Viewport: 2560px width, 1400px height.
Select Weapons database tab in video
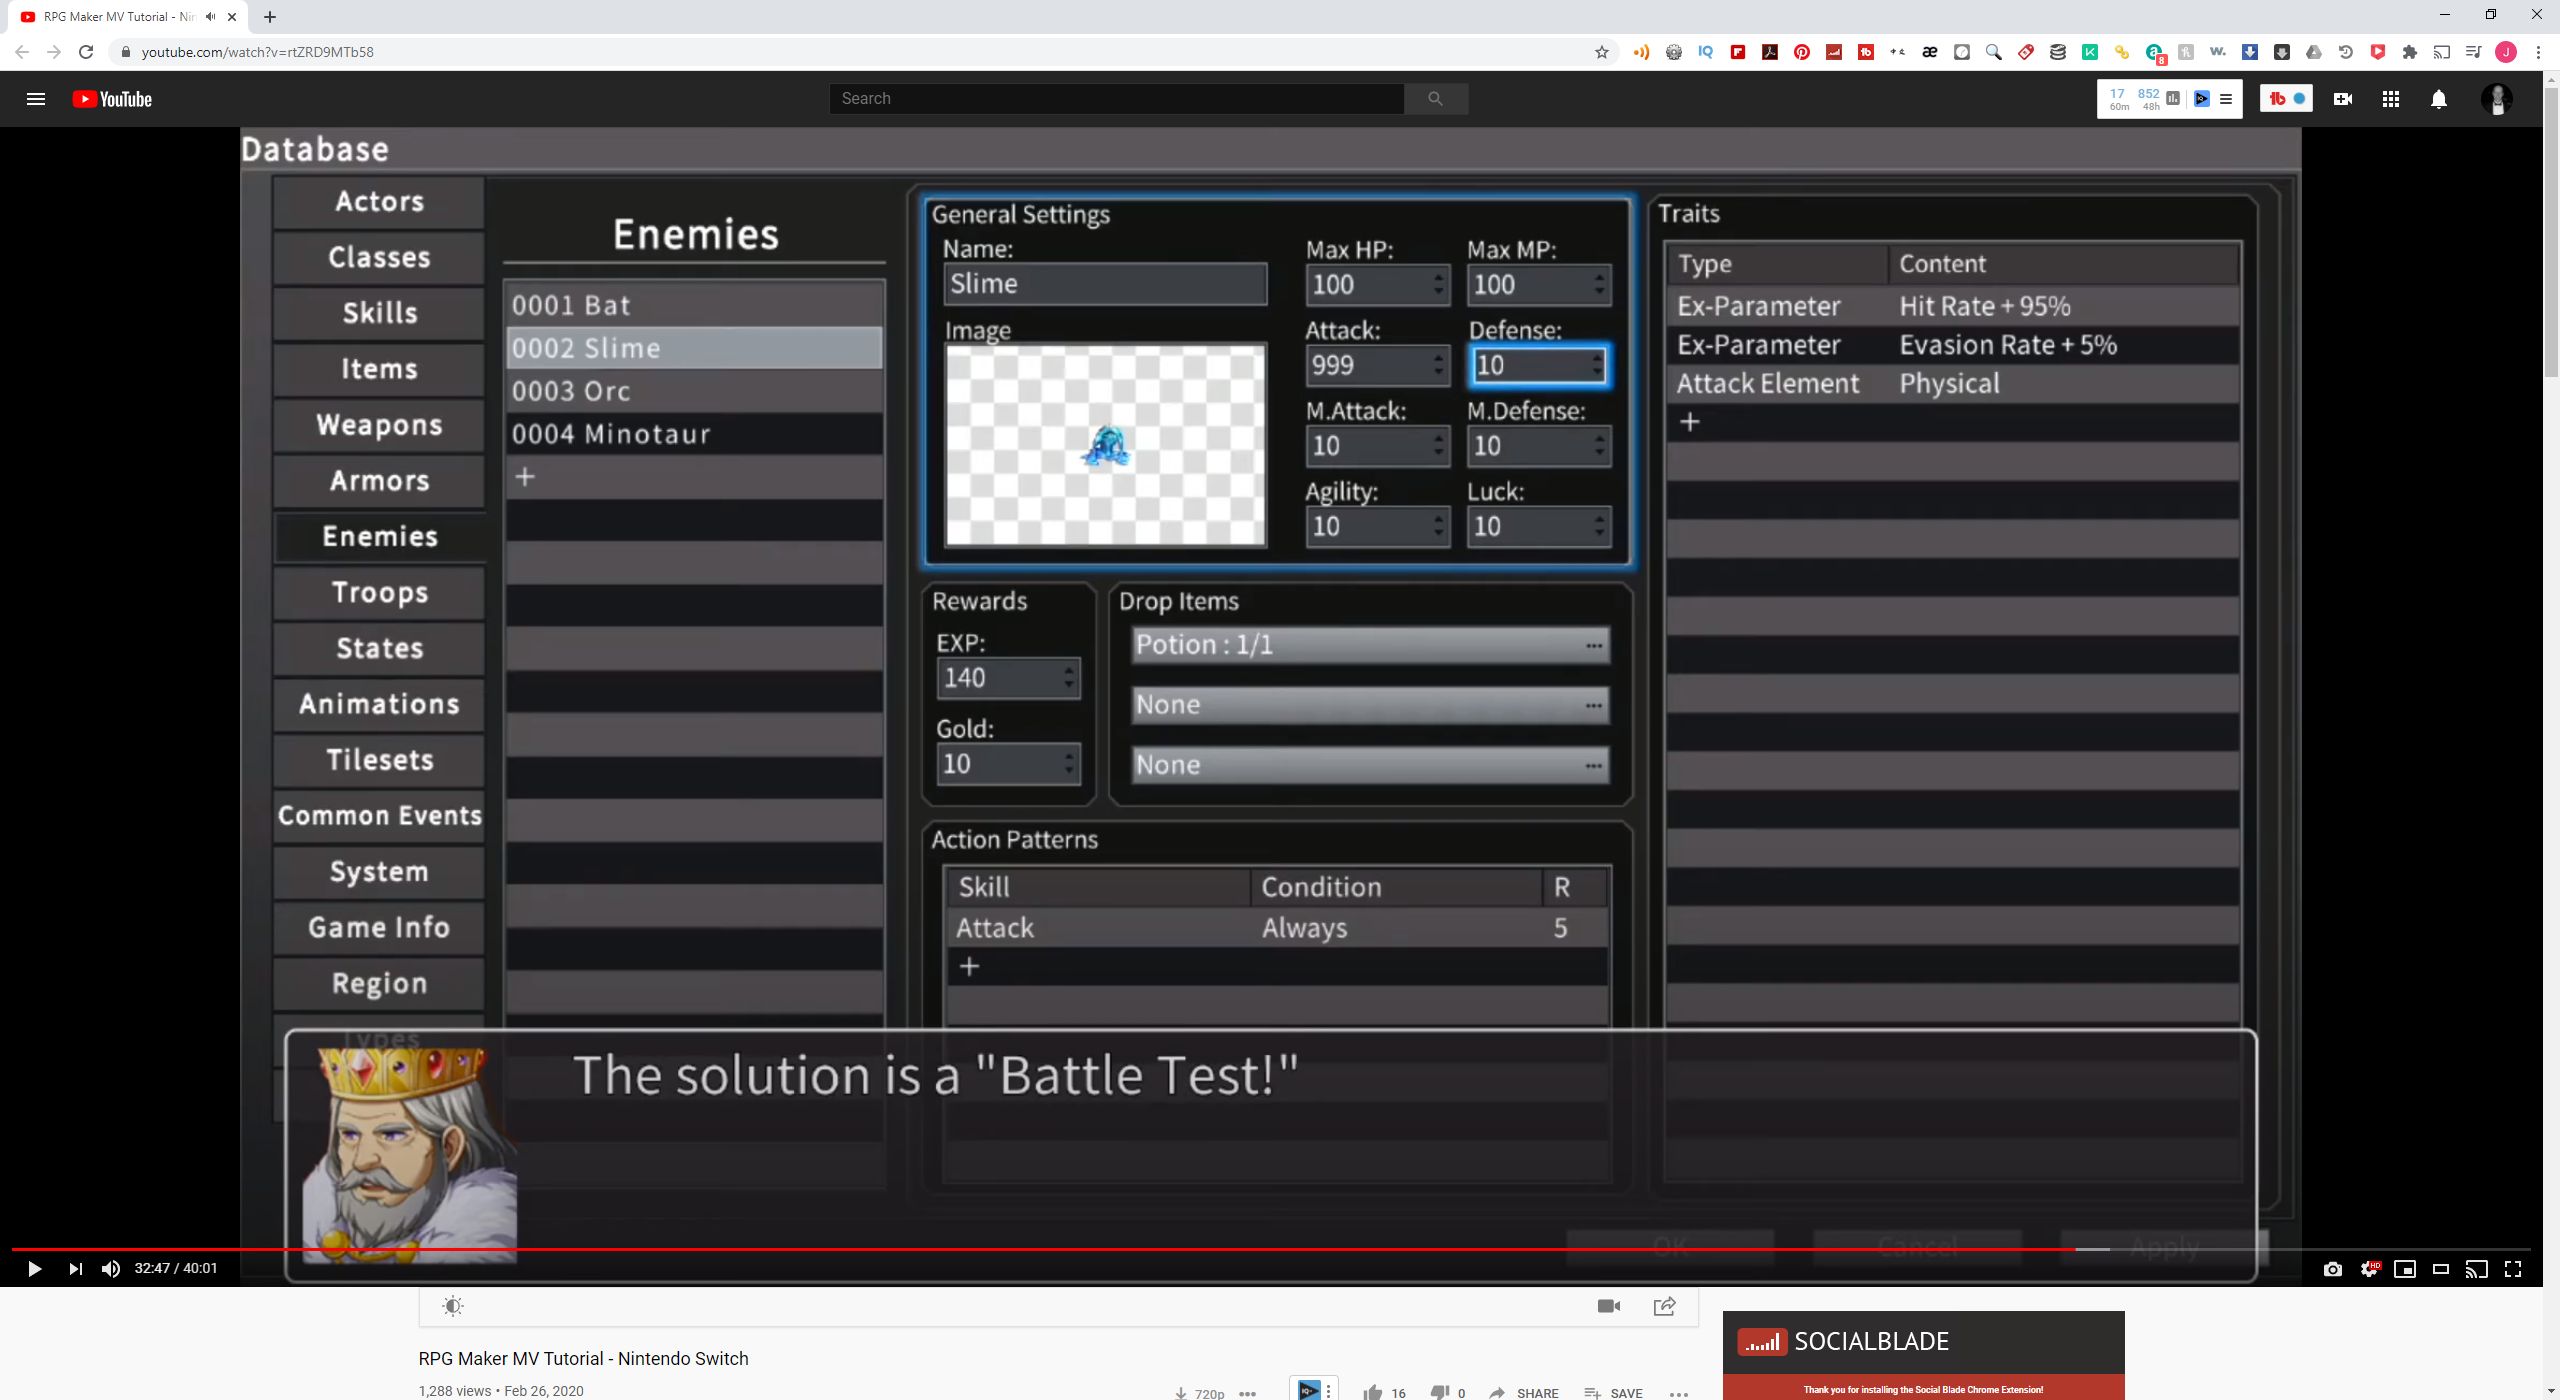click(x=379, y=425)
